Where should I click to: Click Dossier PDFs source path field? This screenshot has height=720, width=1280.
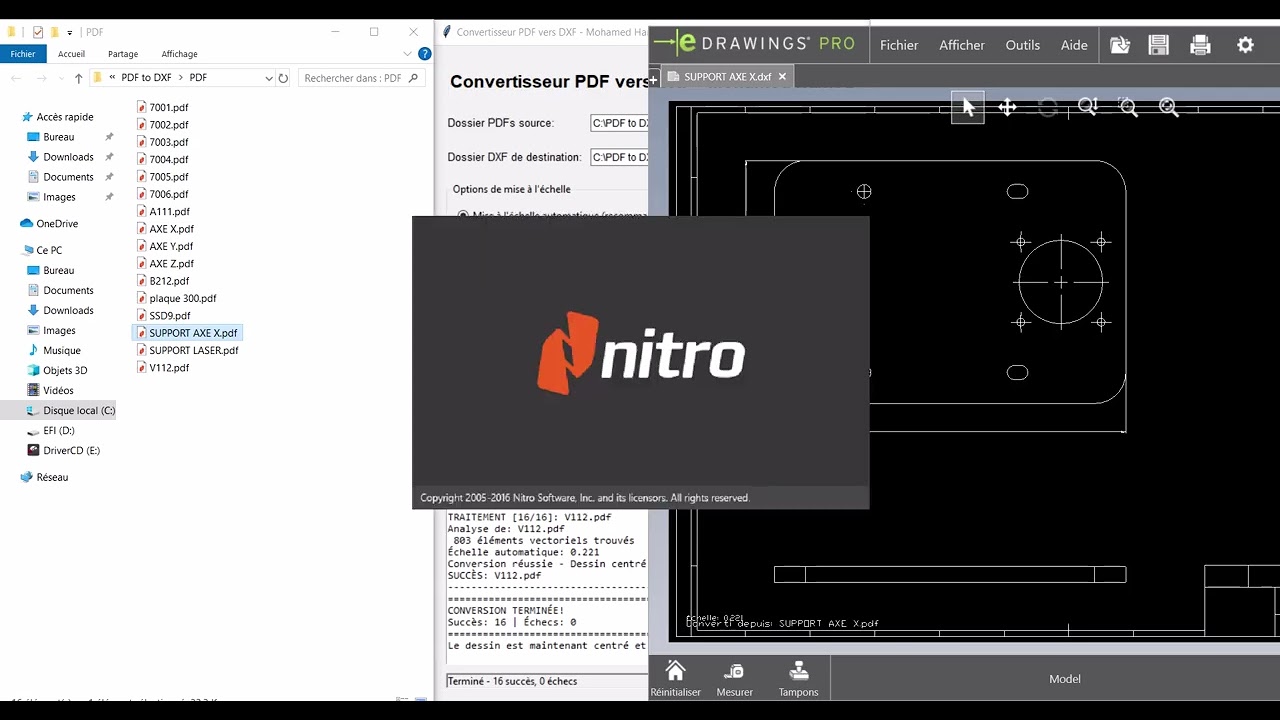(x=619, y=123)
